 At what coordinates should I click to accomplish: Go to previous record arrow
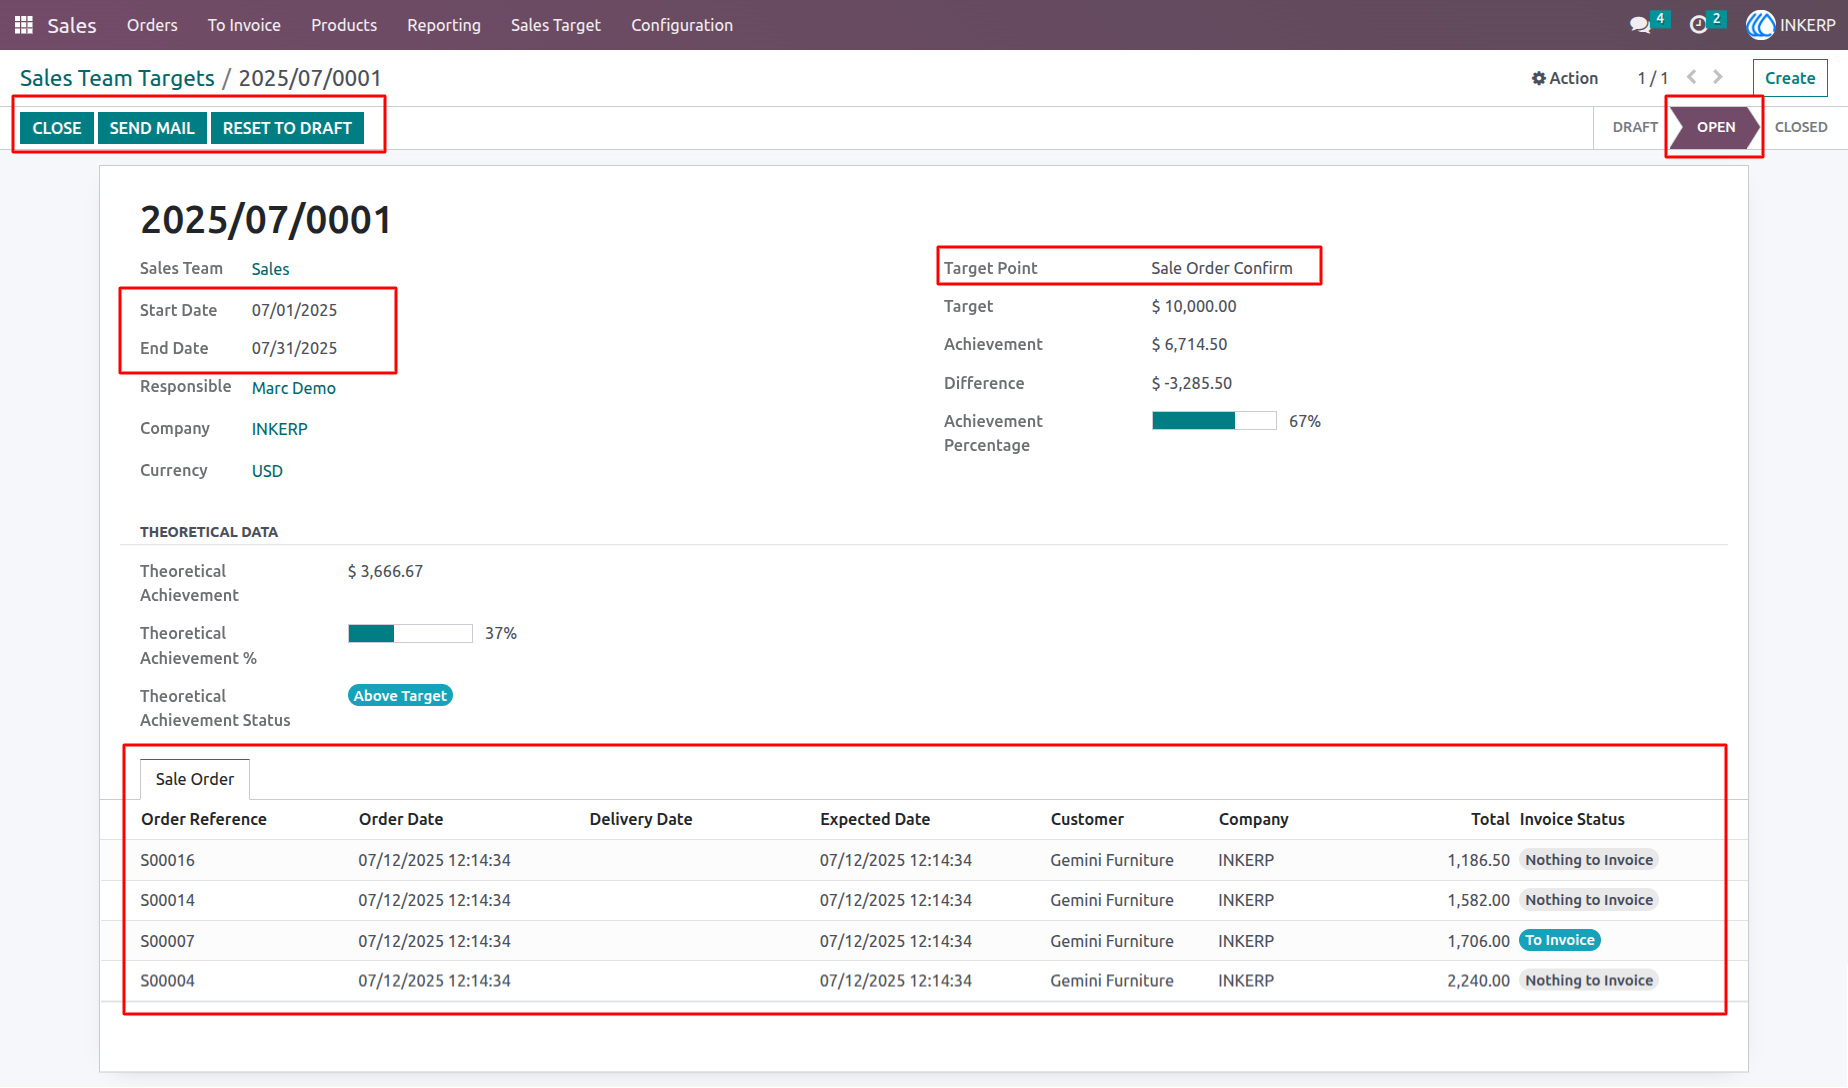click(1691, 77)
